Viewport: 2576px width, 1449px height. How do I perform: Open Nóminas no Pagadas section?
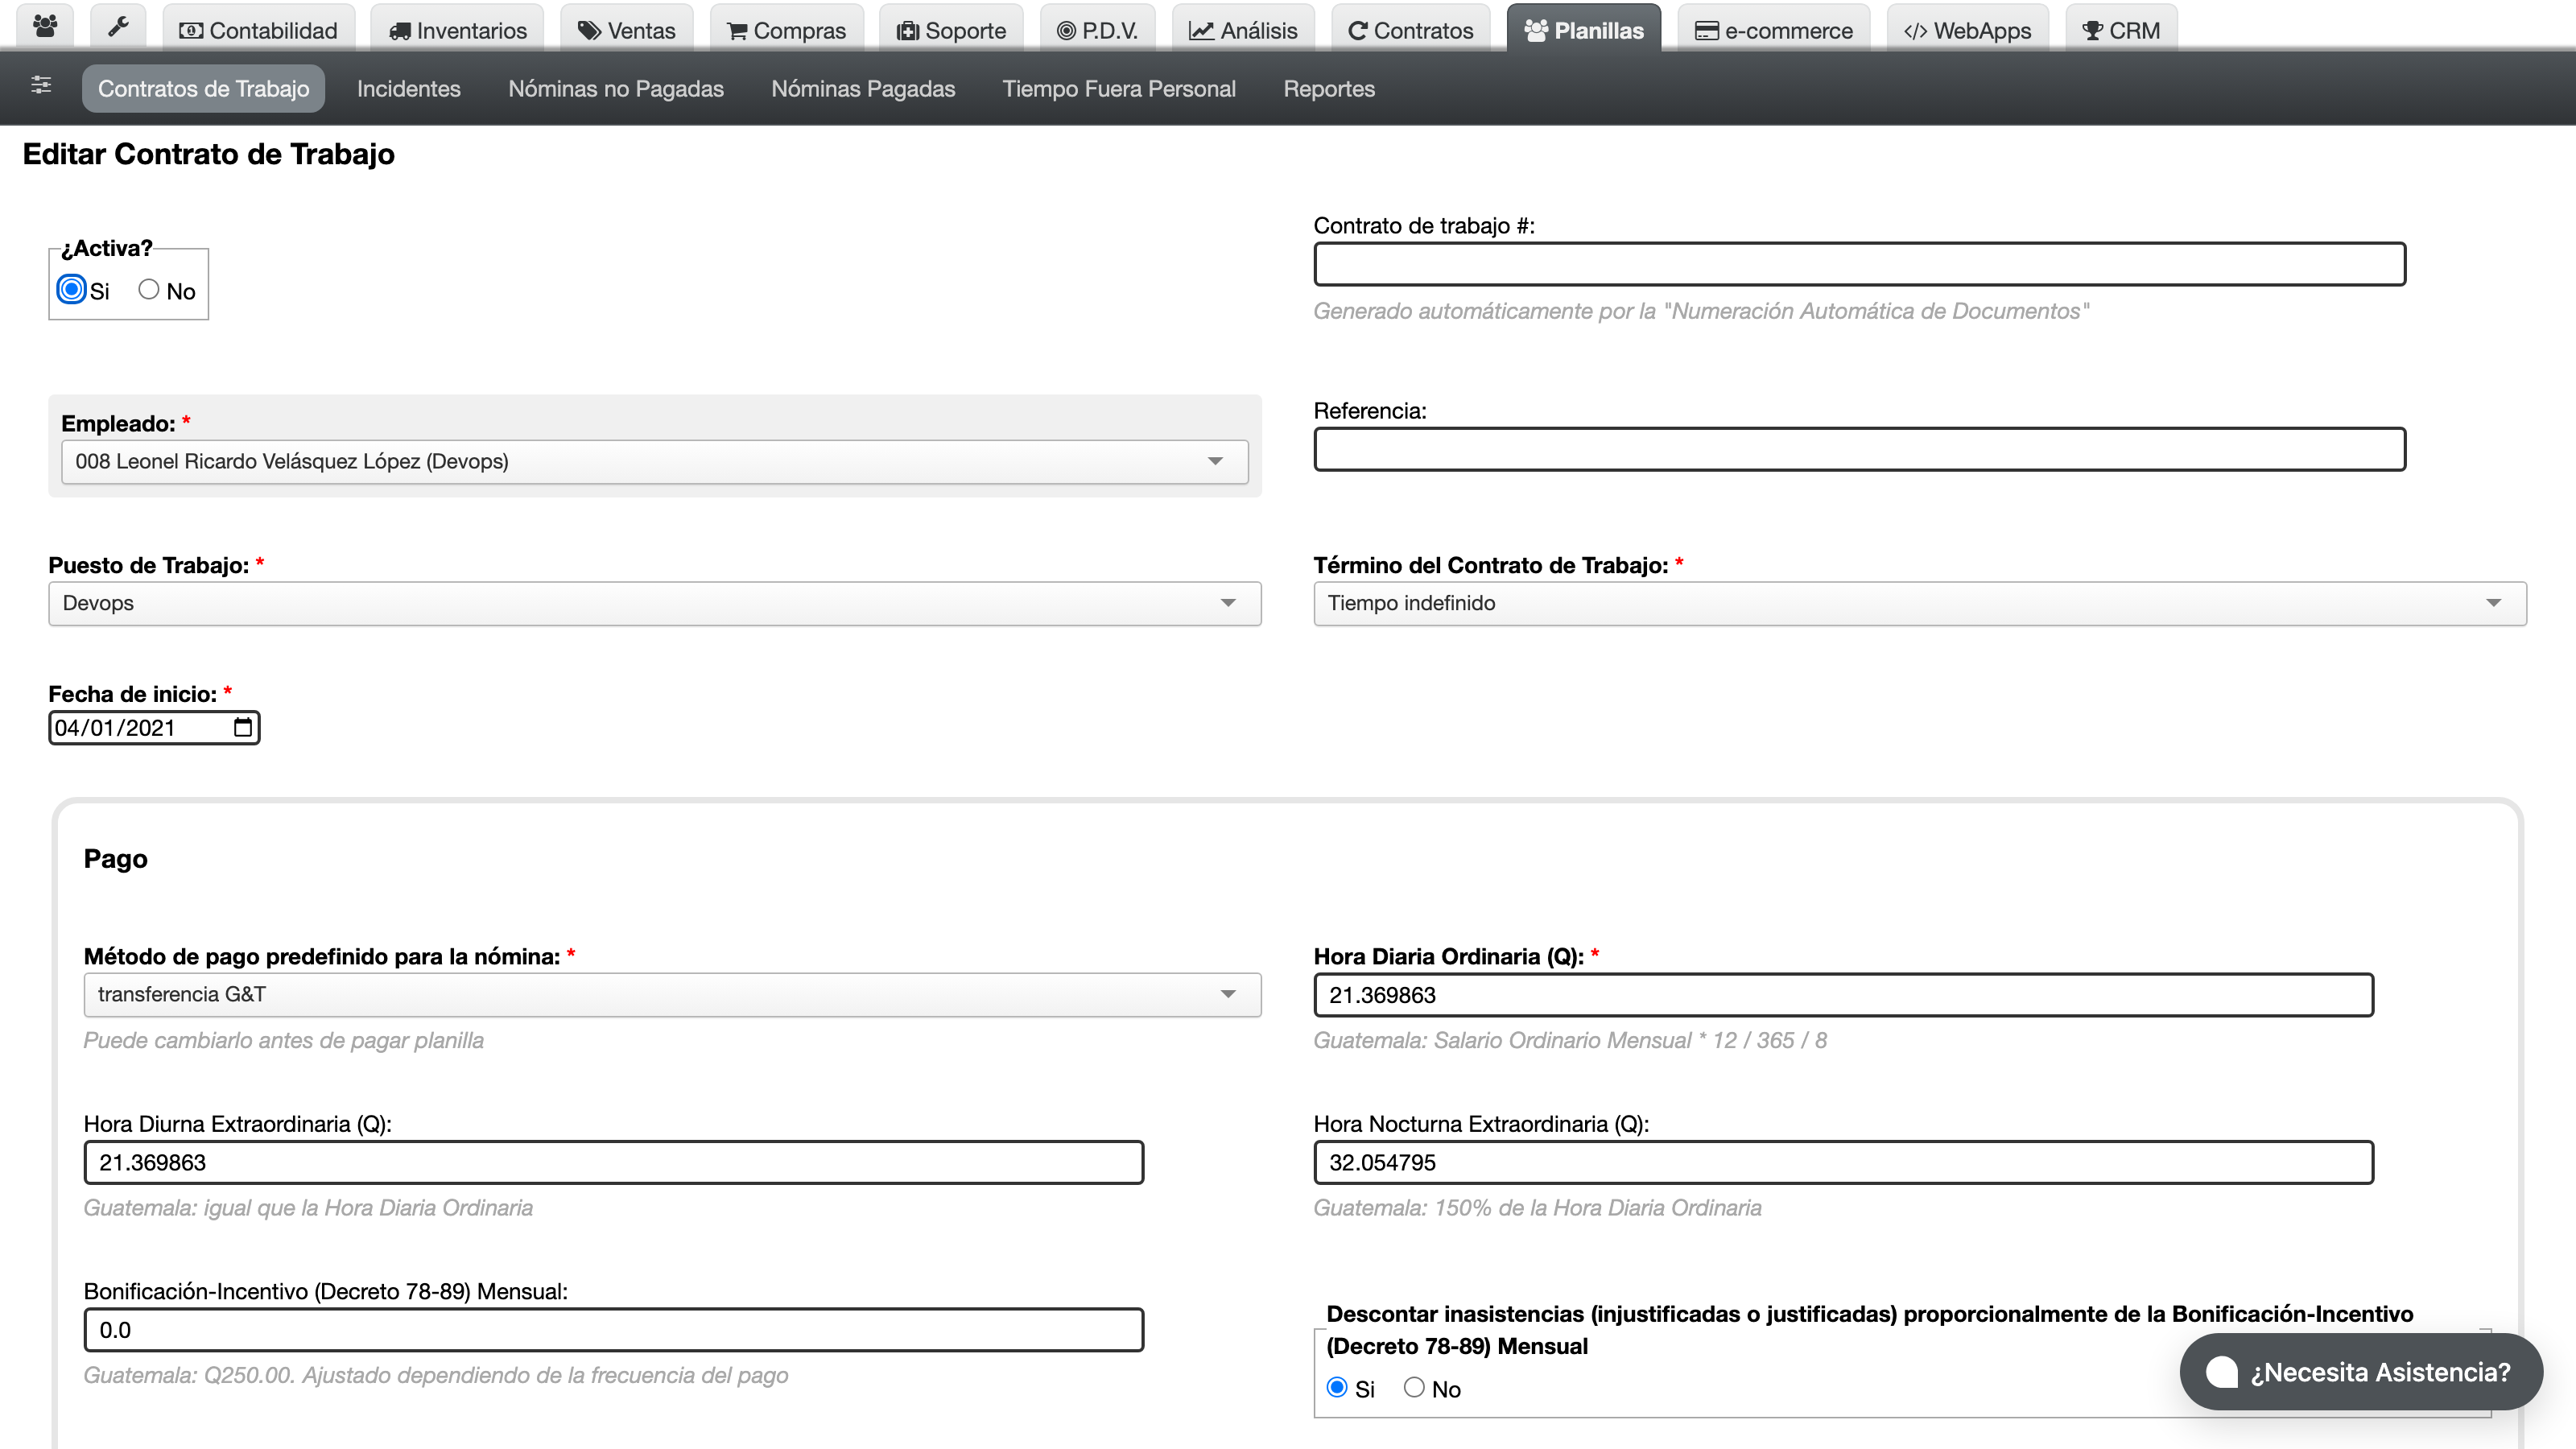pyautogui.click(x=616, y=88)
